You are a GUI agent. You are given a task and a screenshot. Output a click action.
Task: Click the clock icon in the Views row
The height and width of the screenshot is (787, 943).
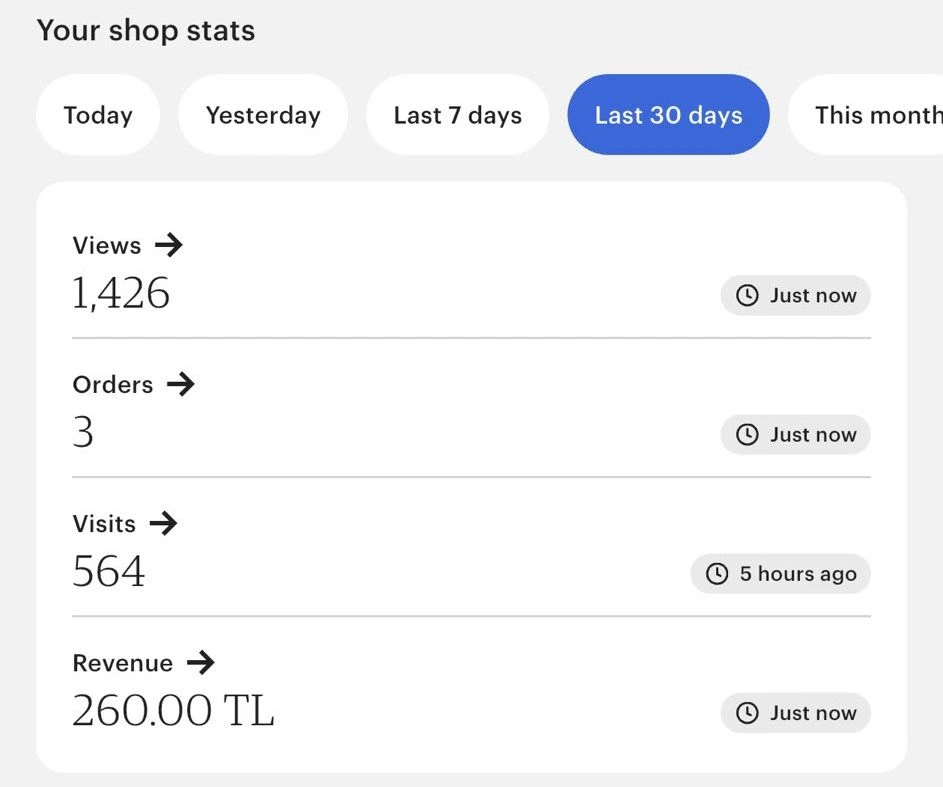coord(747,296)
